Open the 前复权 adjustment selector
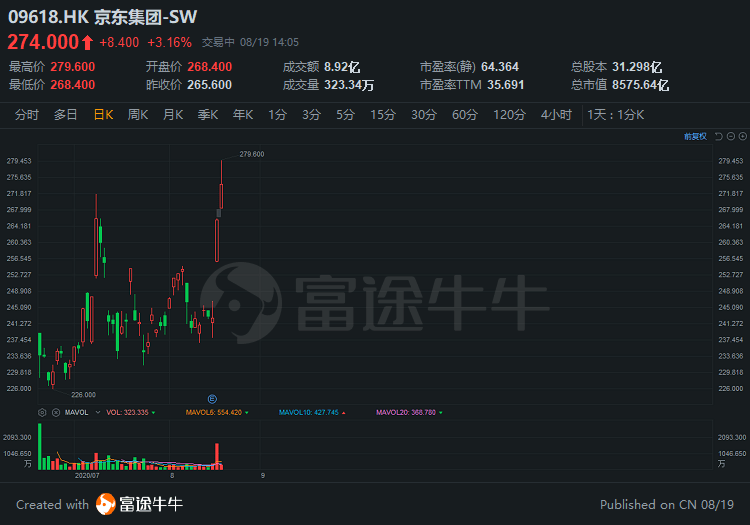 695,136
